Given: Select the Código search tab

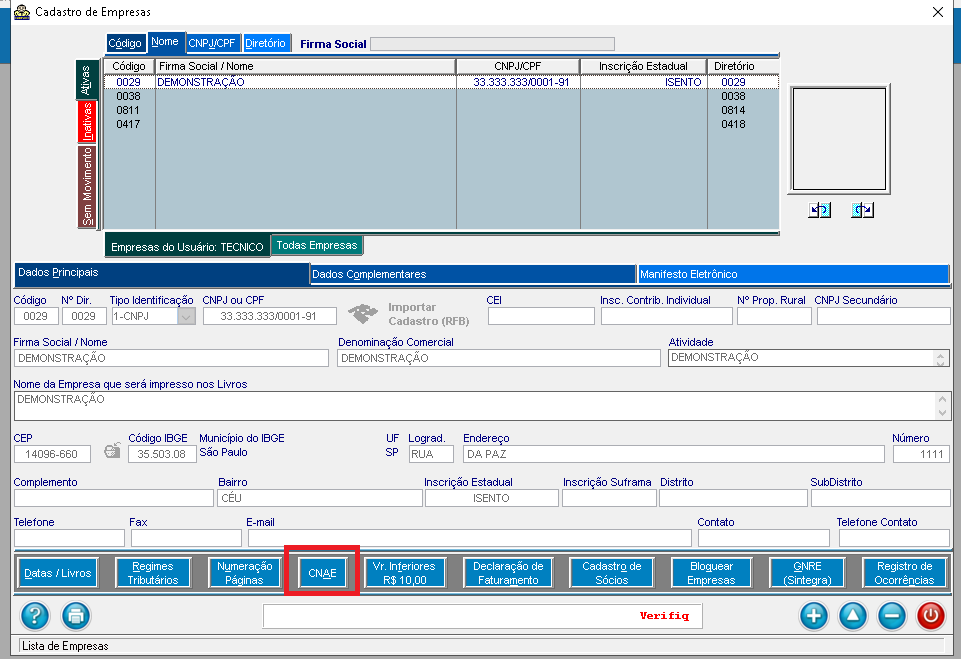Looking at the screenshot, I should pyautogui.click(x=125, y=43).
